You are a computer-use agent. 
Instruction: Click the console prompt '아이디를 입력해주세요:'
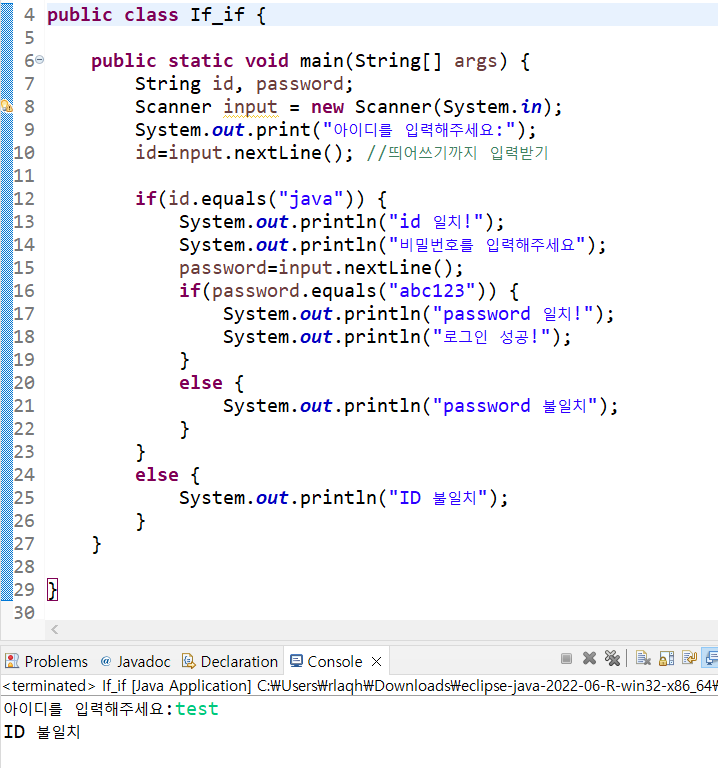click(x=88, y=709)
